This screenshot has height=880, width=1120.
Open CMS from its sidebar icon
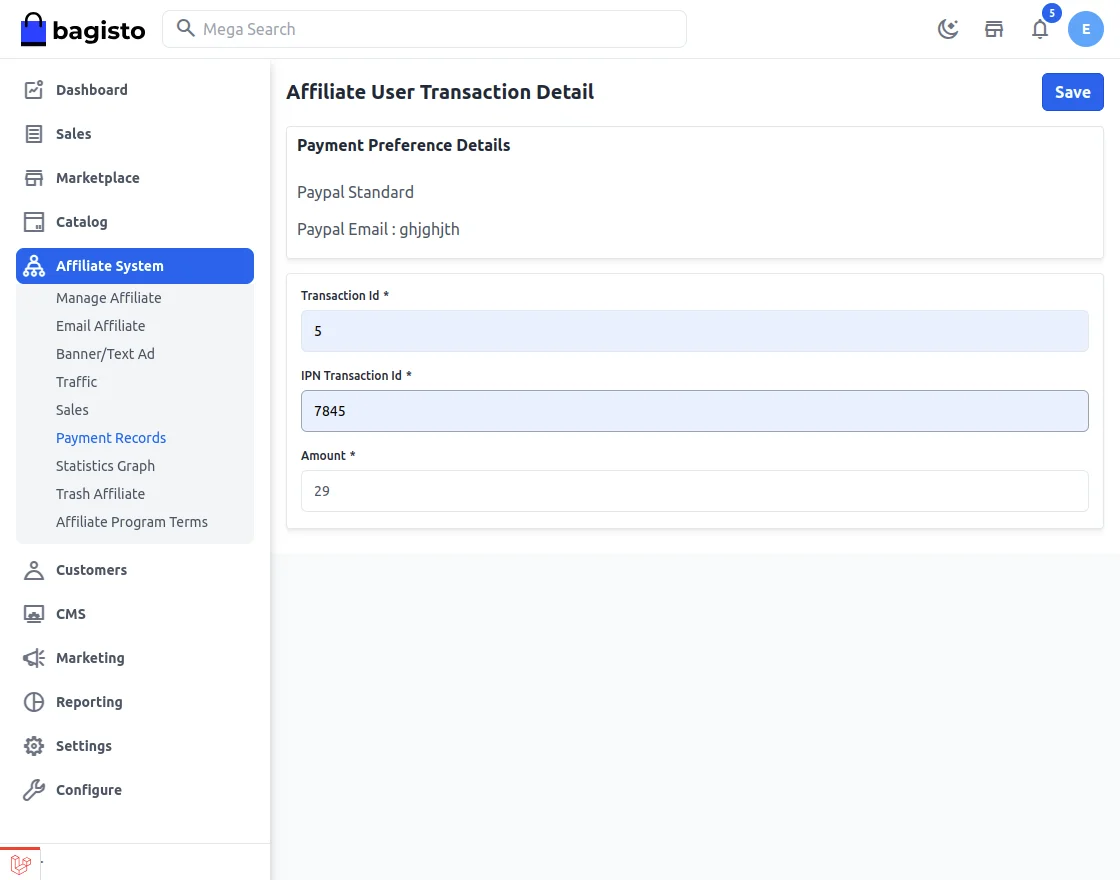33,613
